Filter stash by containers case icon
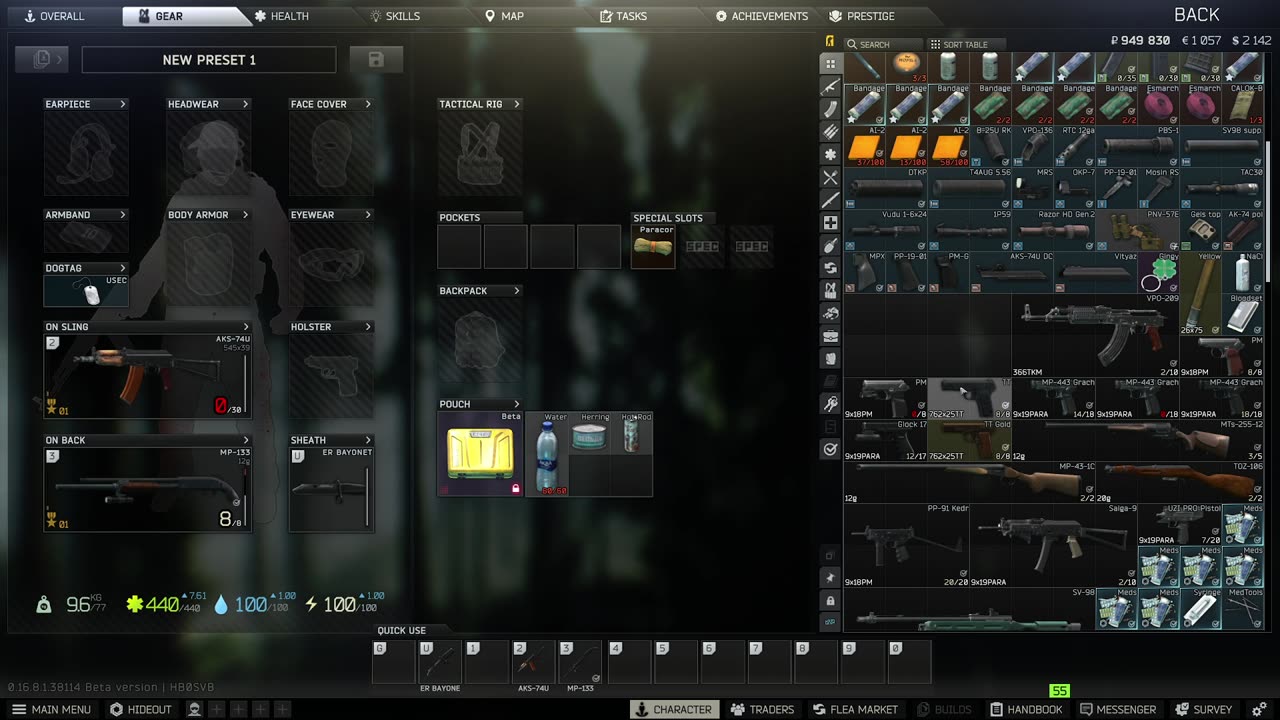 [830, 337]
